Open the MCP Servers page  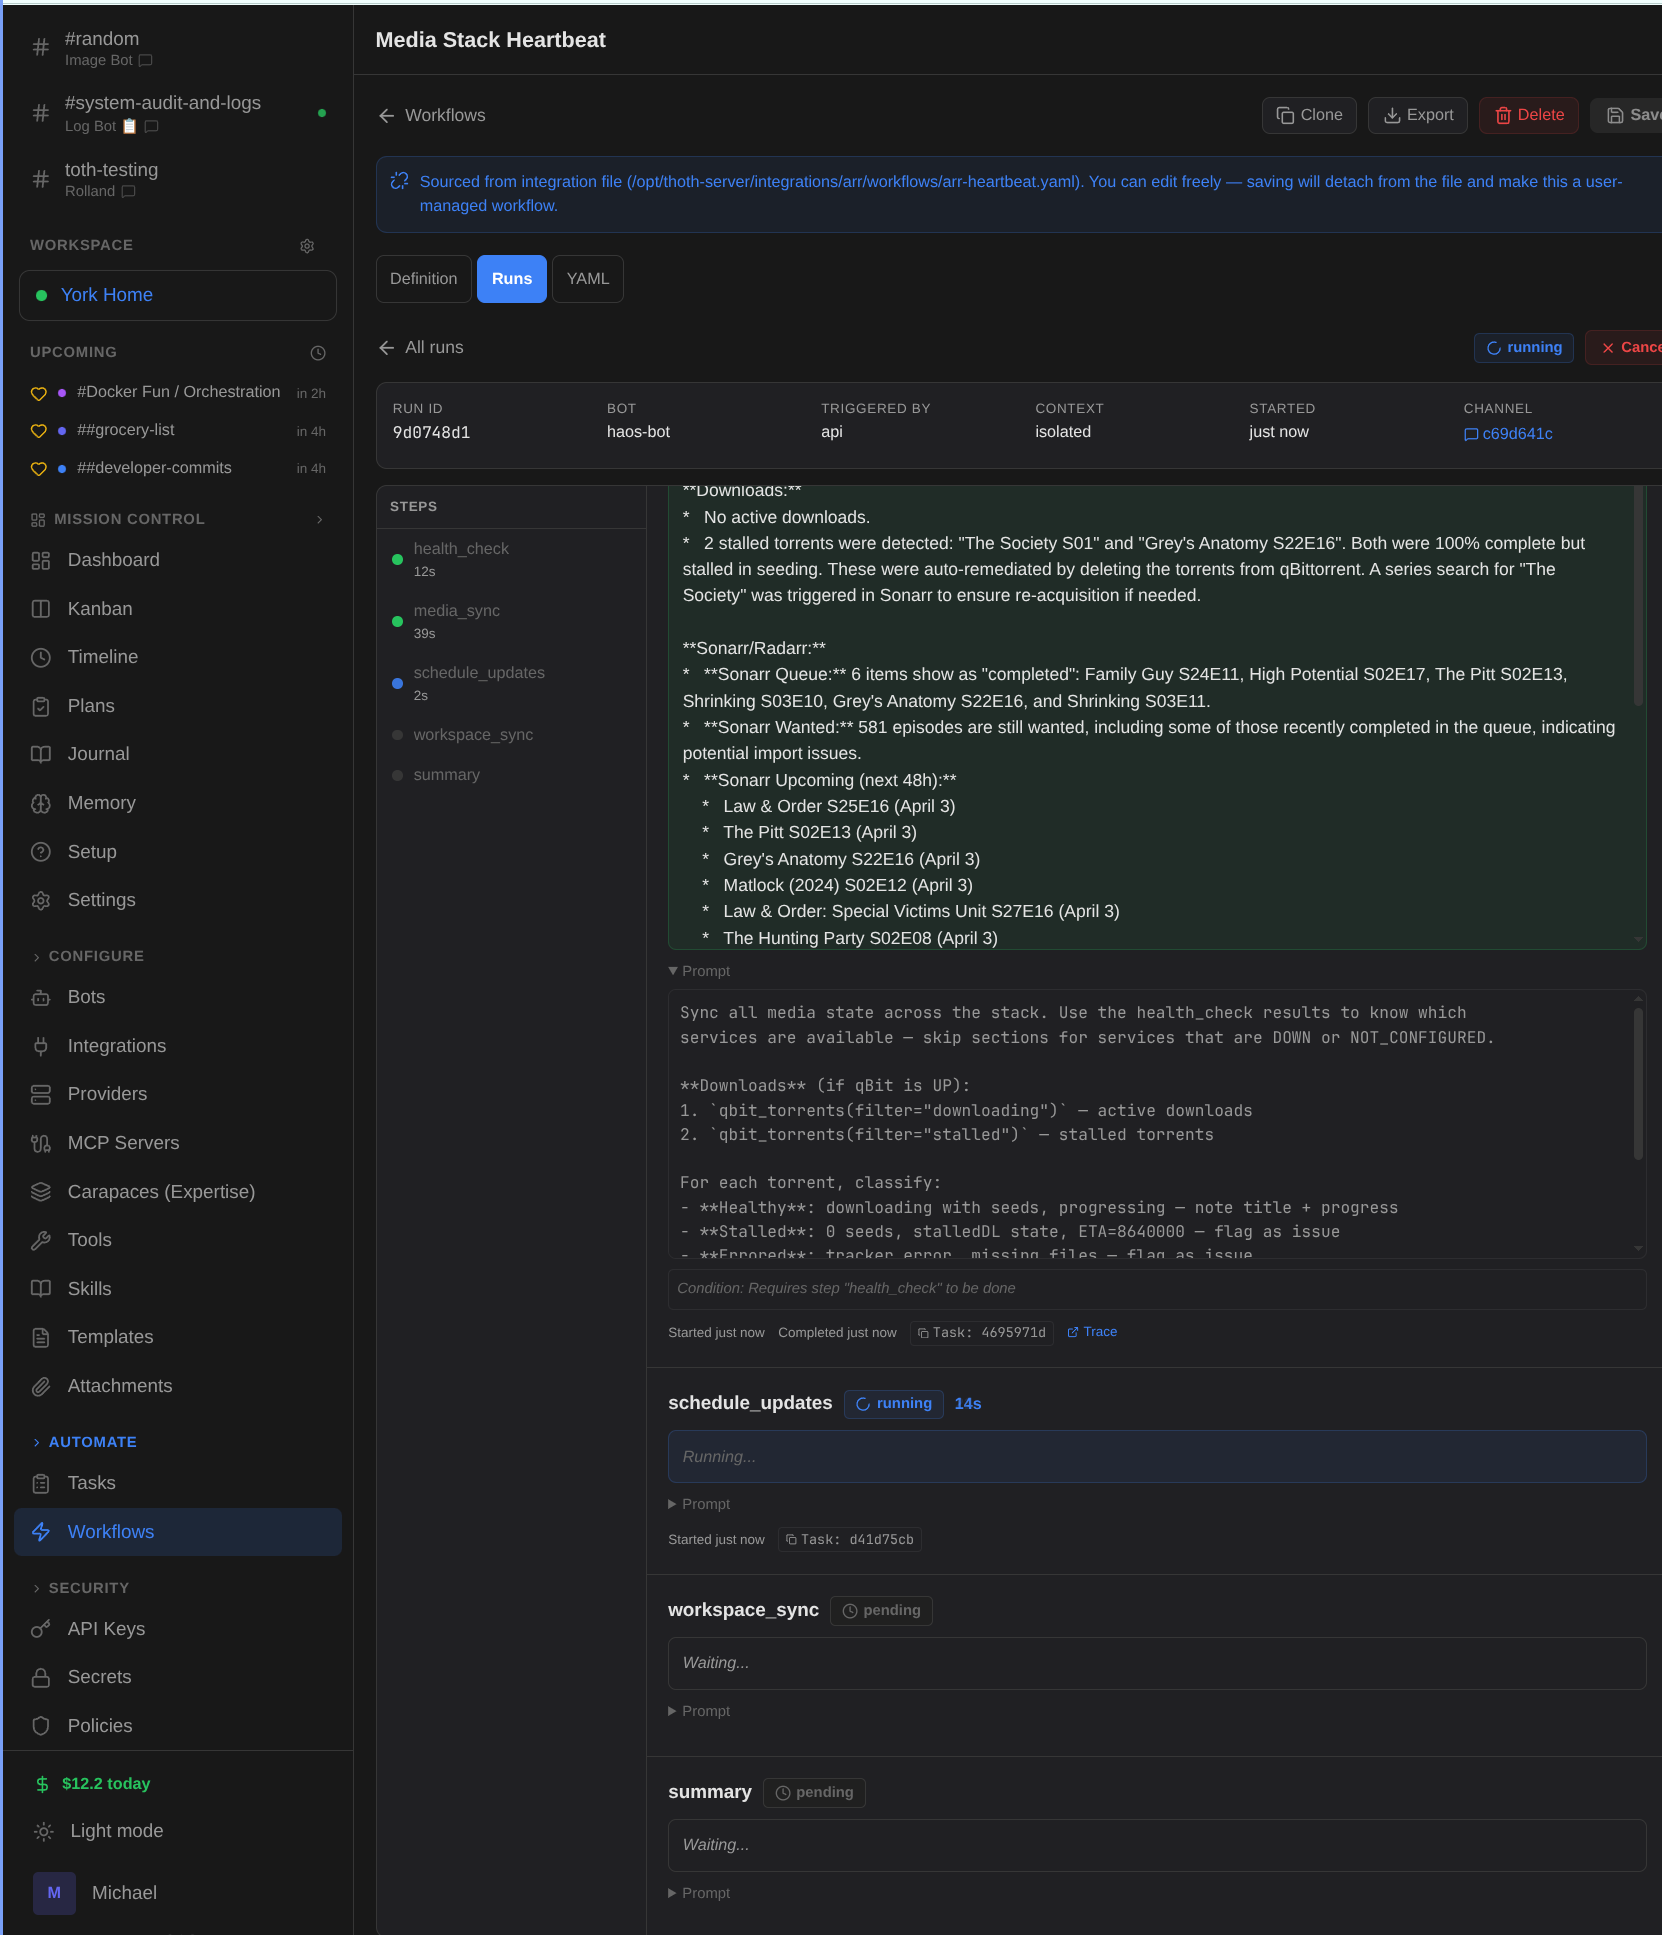click(x=123, y=1143)
